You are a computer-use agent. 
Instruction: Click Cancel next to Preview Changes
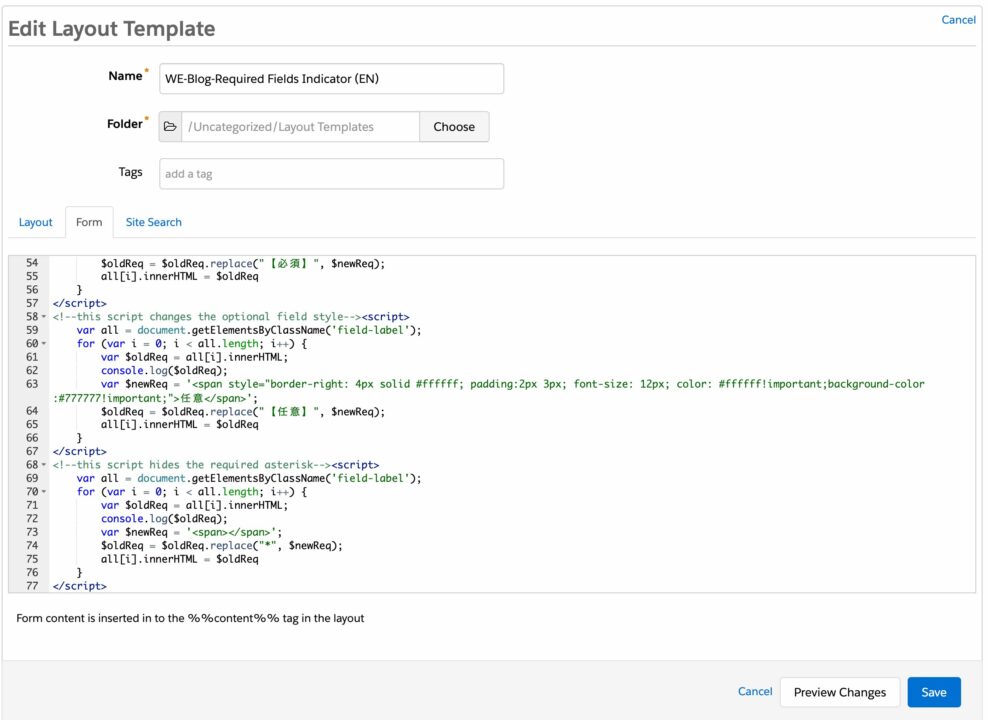(755, 691)
